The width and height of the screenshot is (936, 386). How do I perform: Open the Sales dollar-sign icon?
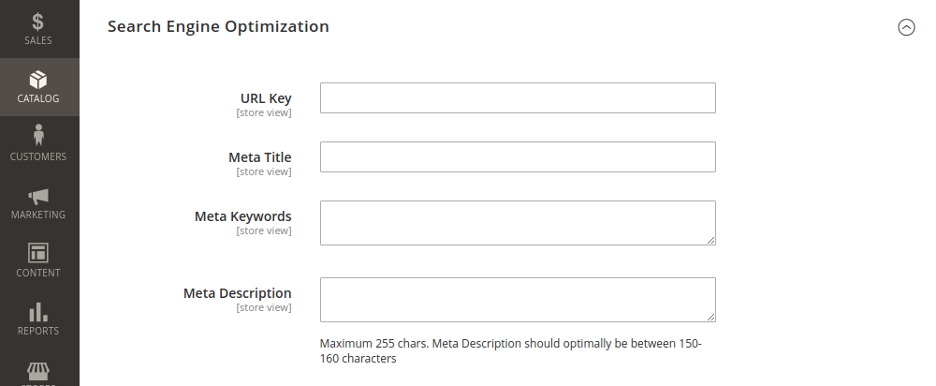point(38,22)
